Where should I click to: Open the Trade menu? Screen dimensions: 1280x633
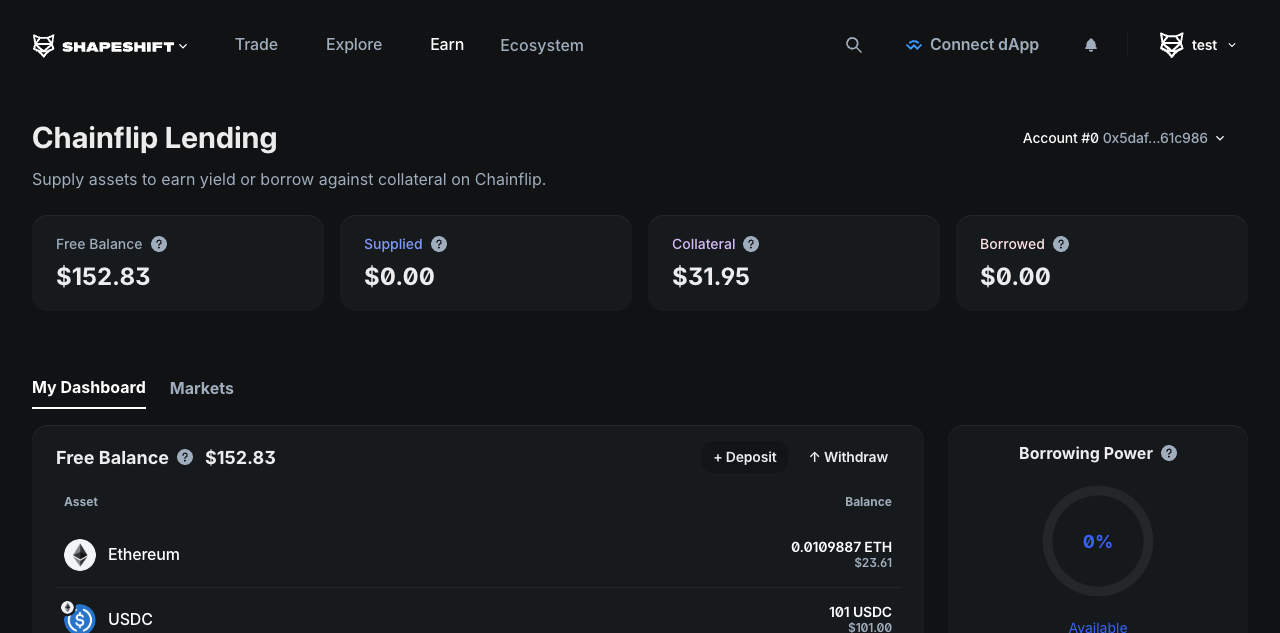tap(256, 45)
